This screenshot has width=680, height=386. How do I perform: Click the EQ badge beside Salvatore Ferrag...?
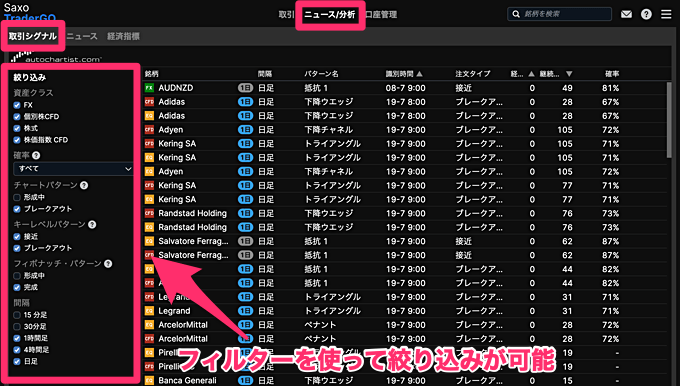point(149,241)
